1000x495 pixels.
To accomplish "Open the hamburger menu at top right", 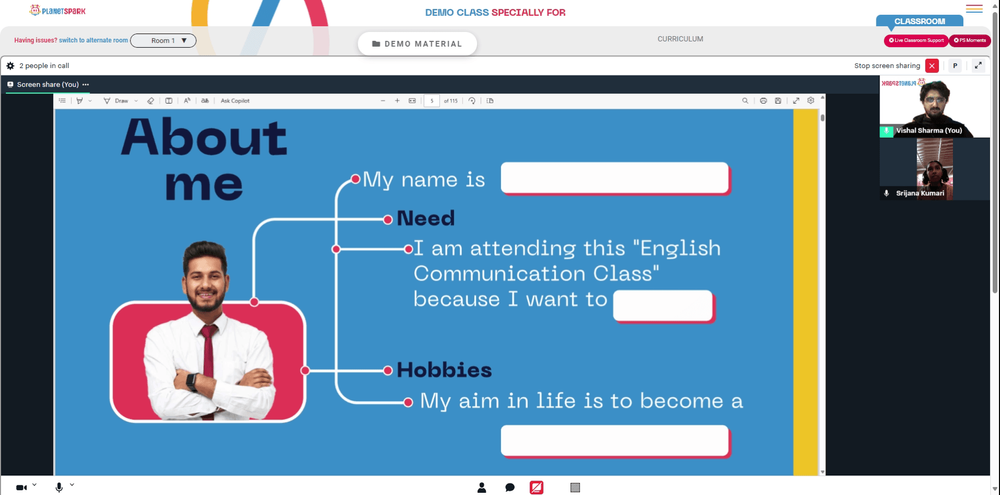I will [974, 8].
